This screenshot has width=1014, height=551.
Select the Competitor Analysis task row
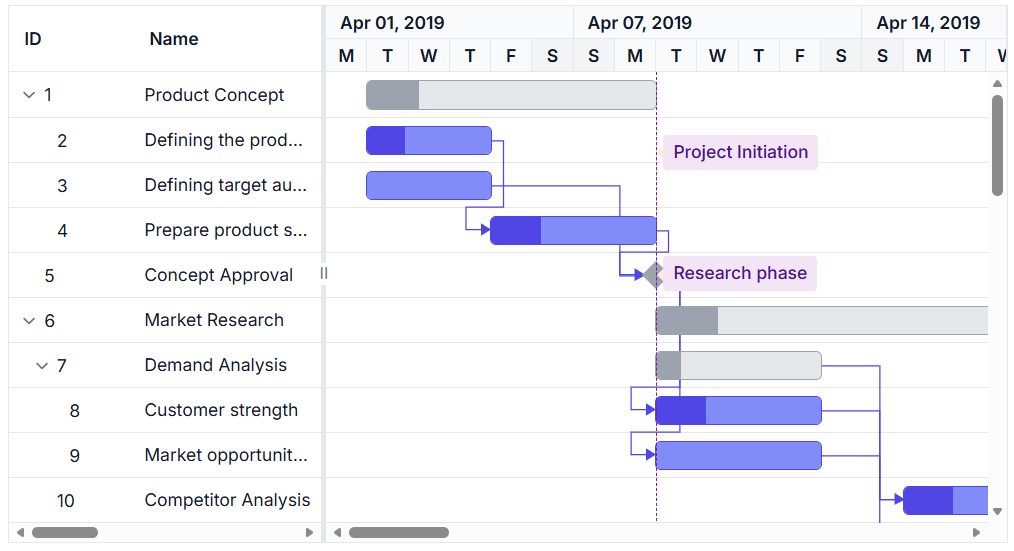coord(165,501)
